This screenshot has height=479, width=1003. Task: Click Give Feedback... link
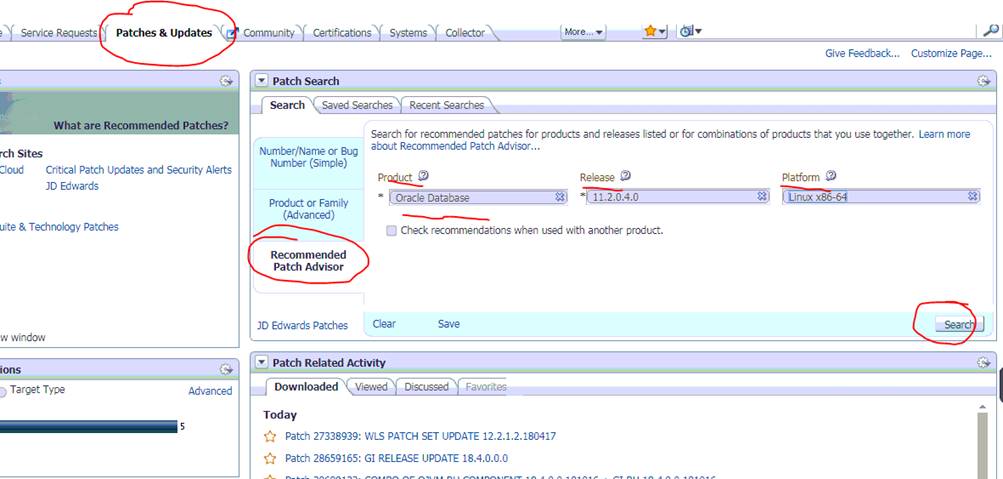[862, 53]
